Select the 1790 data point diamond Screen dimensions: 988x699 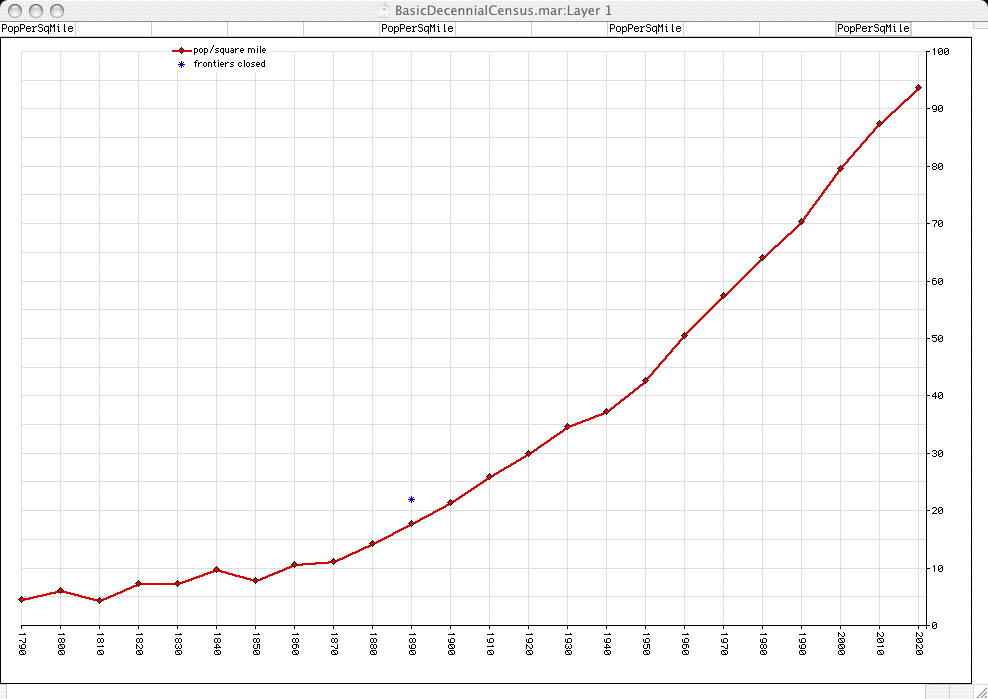tap(21, 599)
